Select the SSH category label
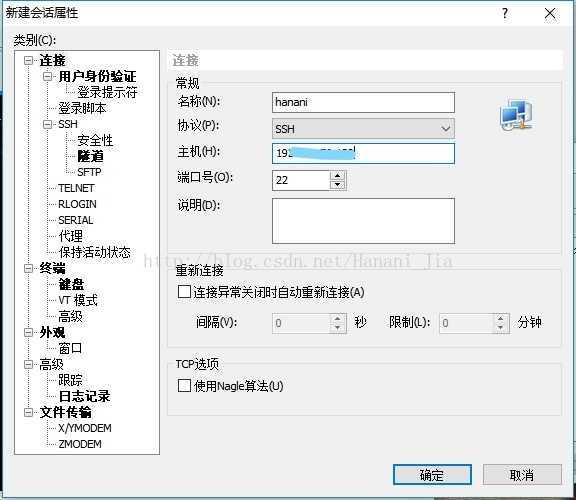The image size is (576, 500). click(68, 124)
